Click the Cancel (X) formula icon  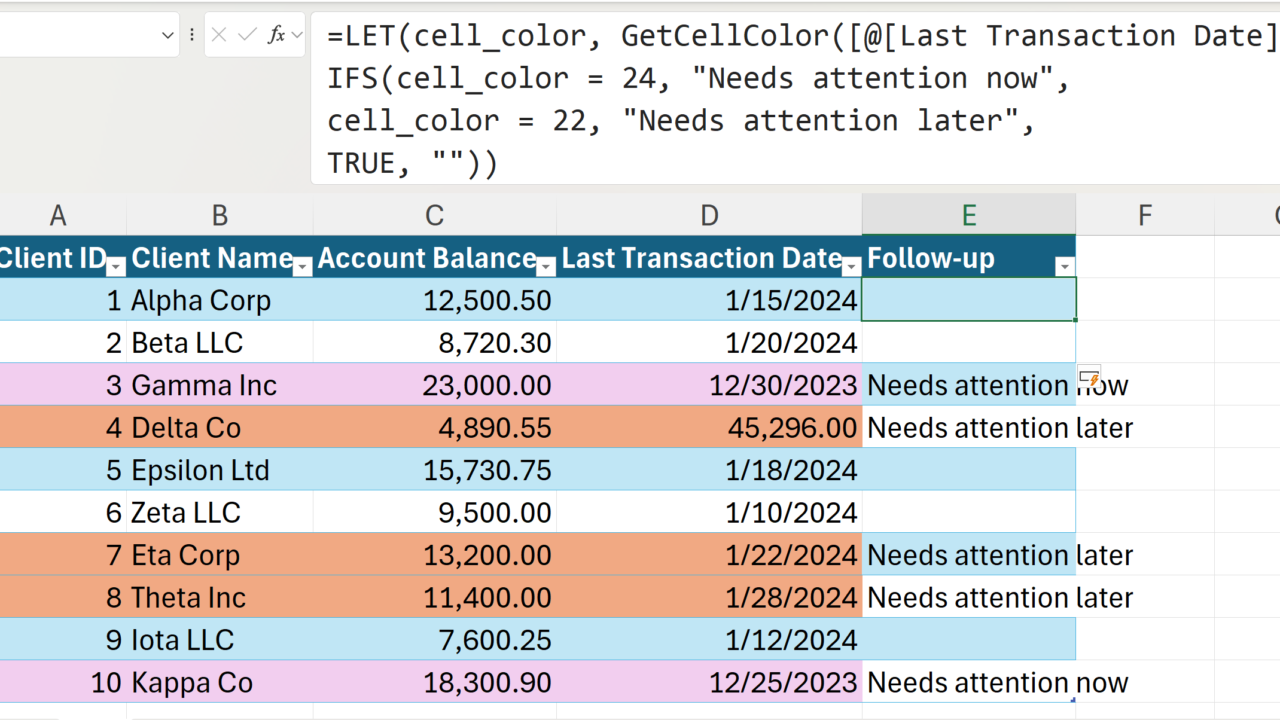[219, 35]
